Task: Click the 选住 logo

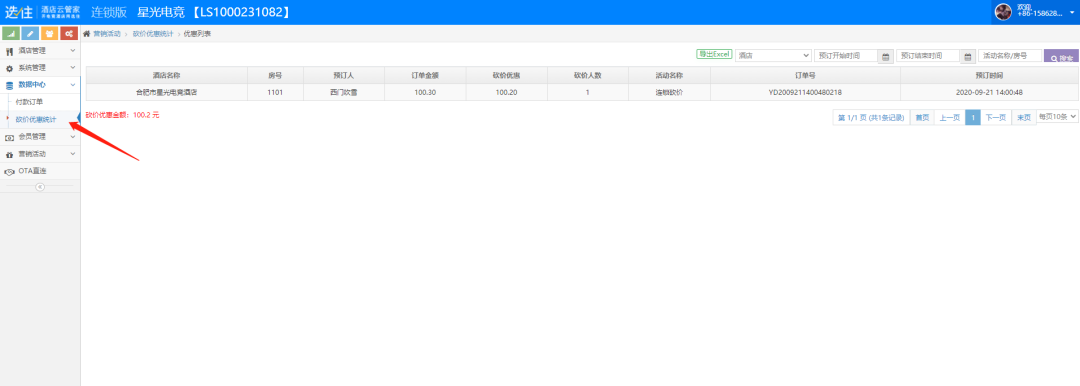Action: 19,12
